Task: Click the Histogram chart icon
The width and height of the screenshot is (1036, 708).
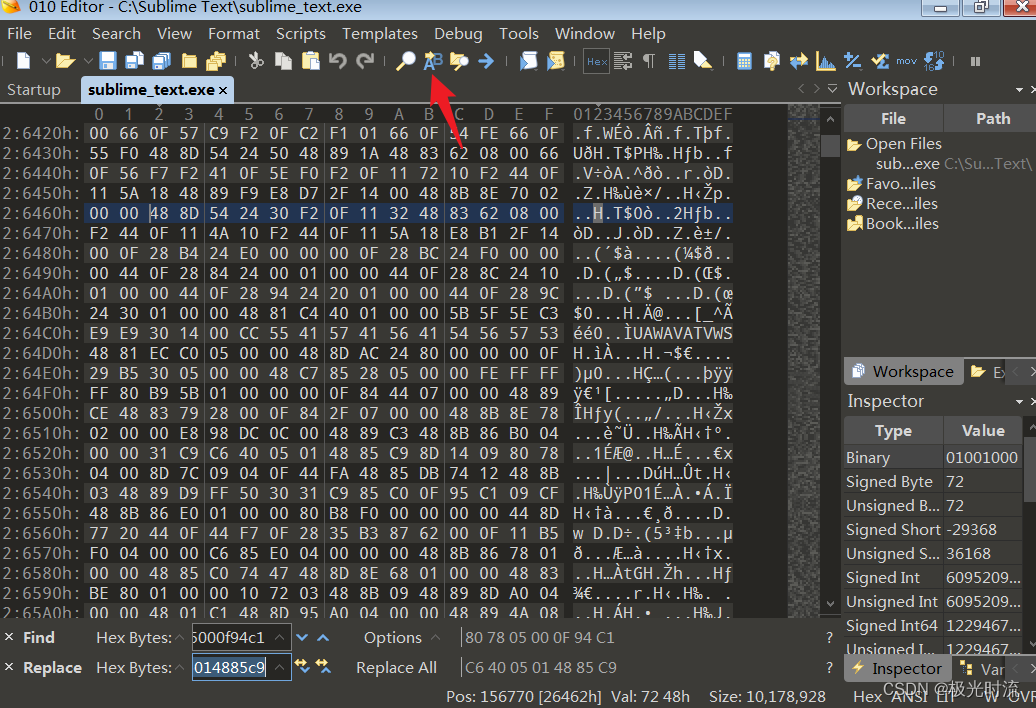Action: [825, 61]
